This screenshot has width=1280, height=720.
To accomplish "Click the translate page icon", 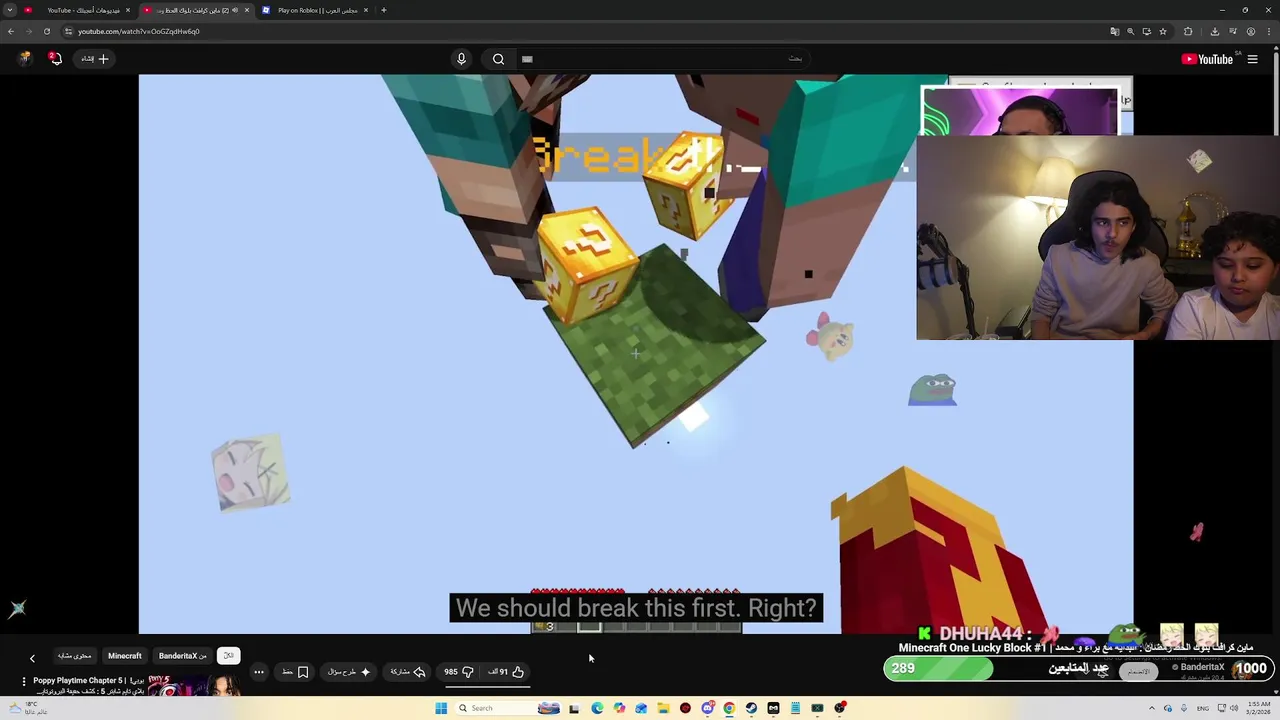I will tap(1115, 31).
